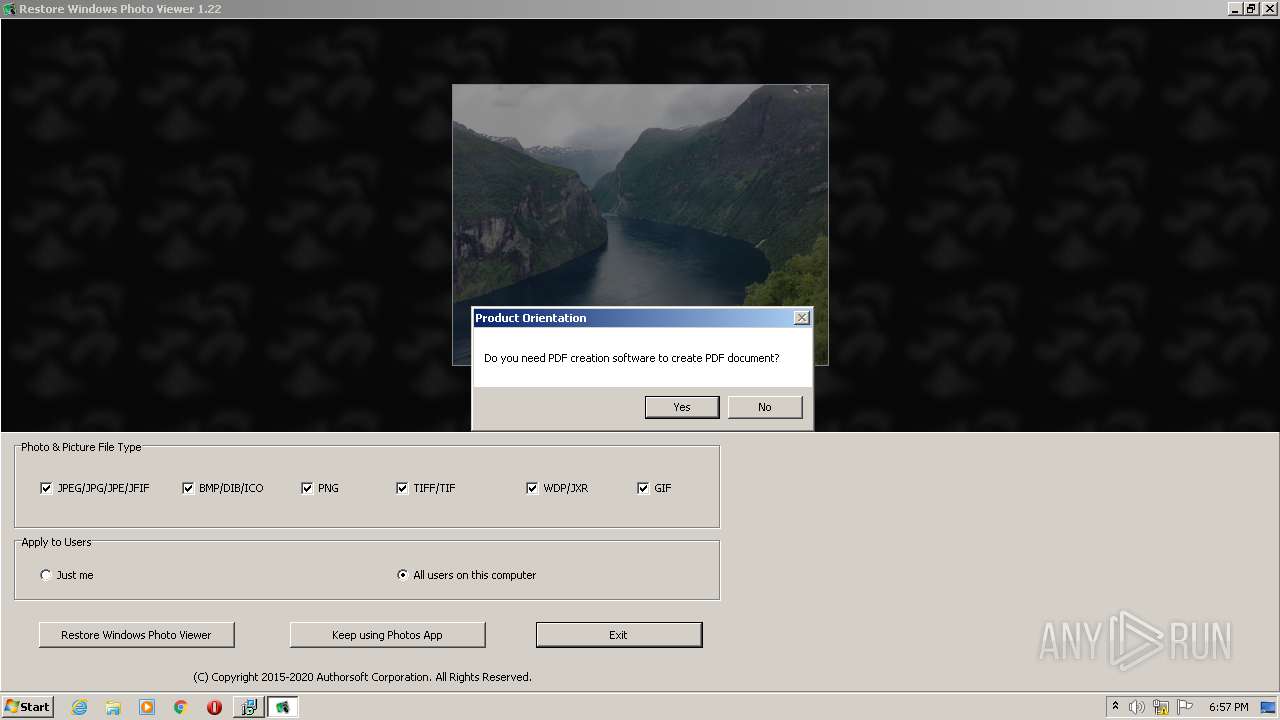Open the installer task in the taskbar
Viewport: 1280px width, 720px height.
click(248, 707)
